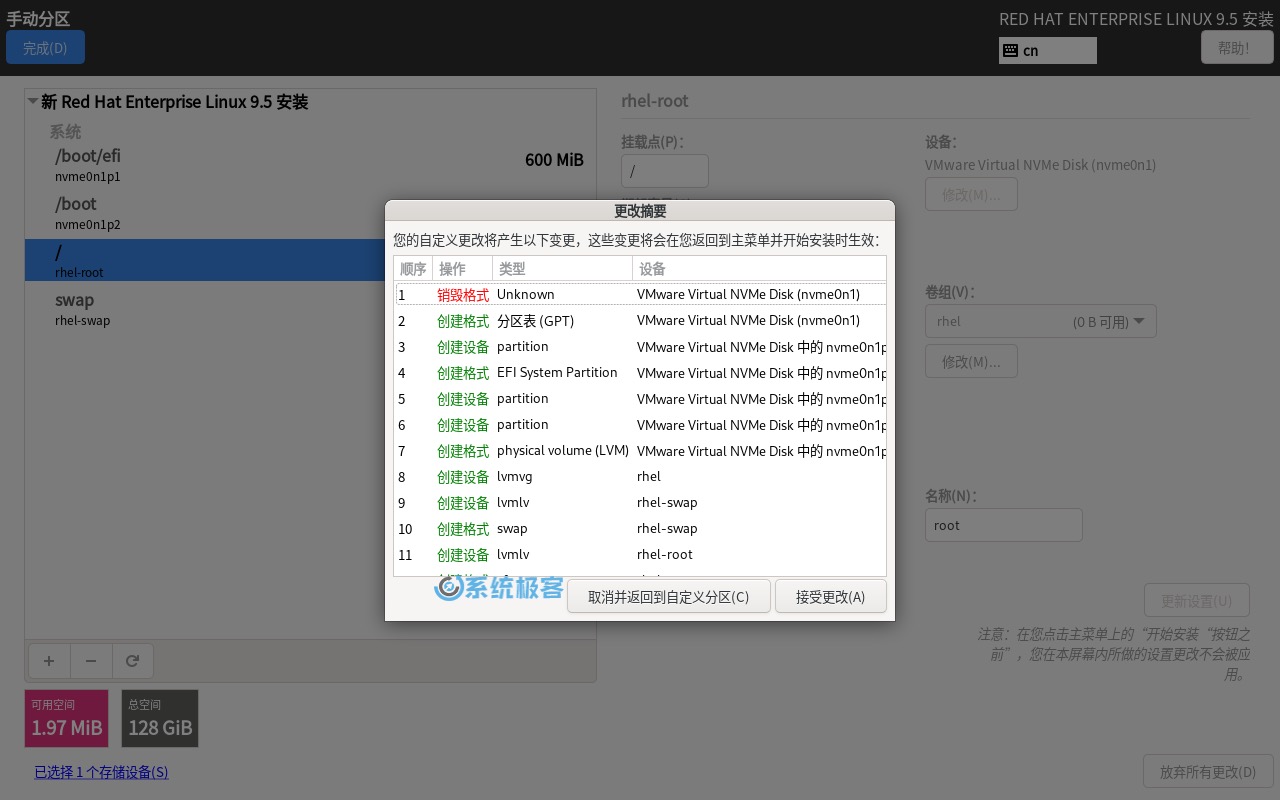Screen dimensions: 1280x800
Task: Open the 已选择 1 个存储设备 link
Action: point(101,772)
